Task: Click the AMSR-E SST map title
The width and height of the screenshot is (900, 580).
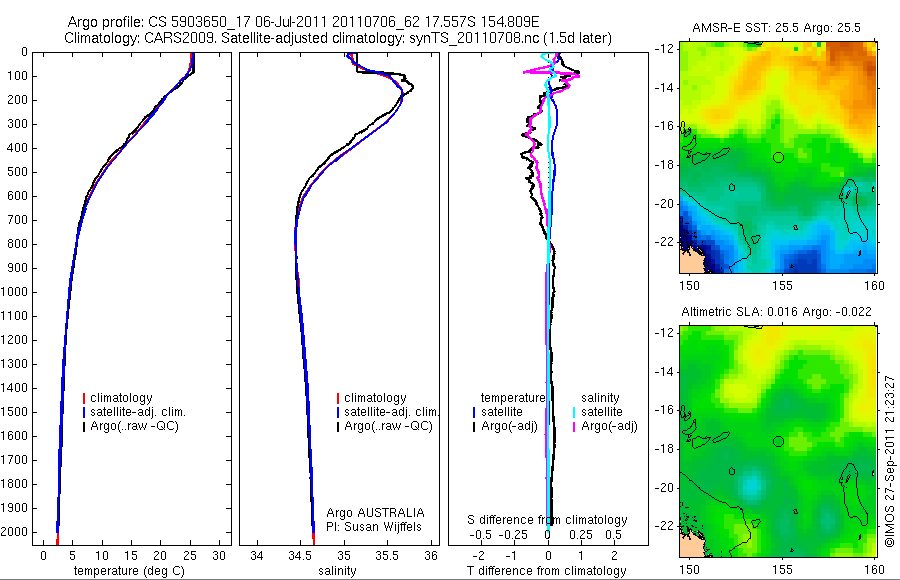Action: click(x=776, y=28)
